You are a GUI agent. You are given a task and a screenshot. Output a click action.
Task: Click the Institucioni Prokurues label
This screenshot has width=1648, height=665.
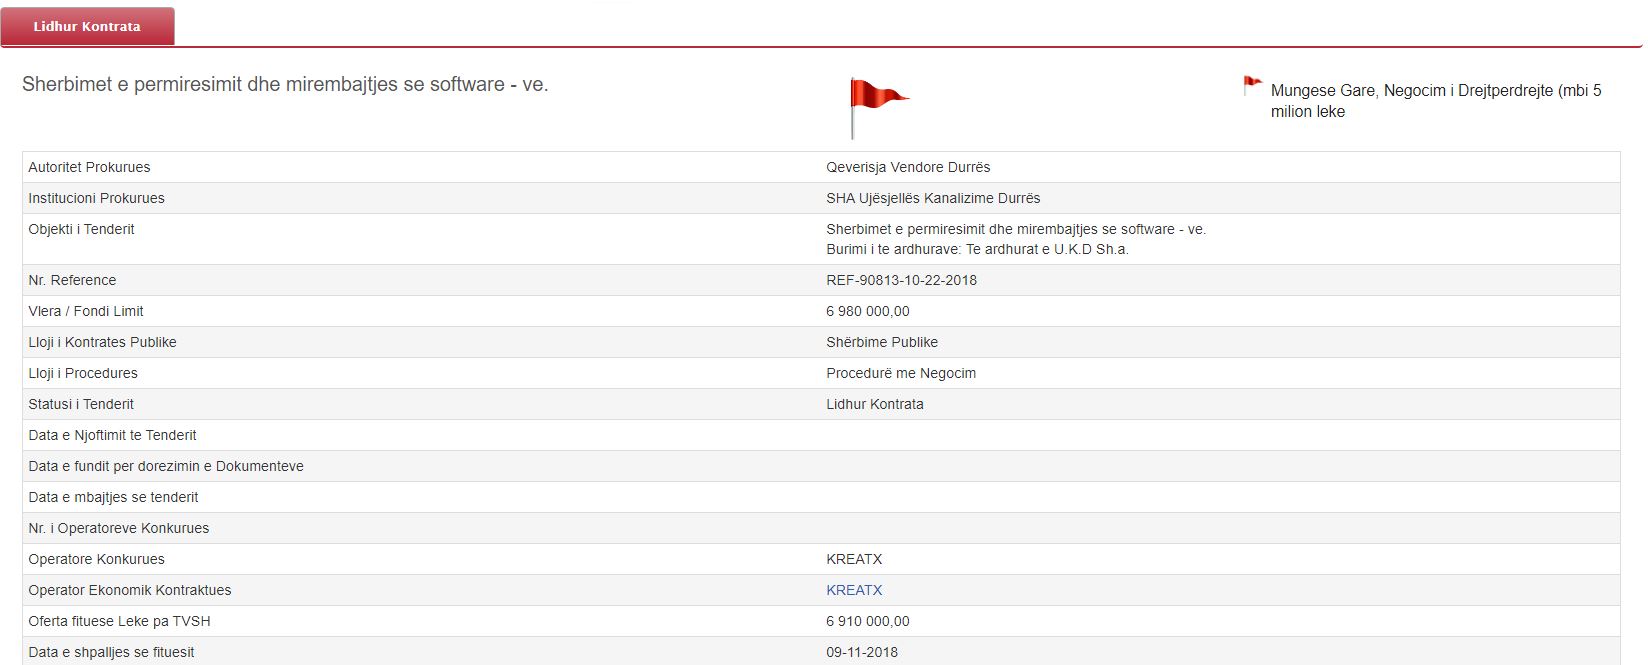(x=96, y=198)
